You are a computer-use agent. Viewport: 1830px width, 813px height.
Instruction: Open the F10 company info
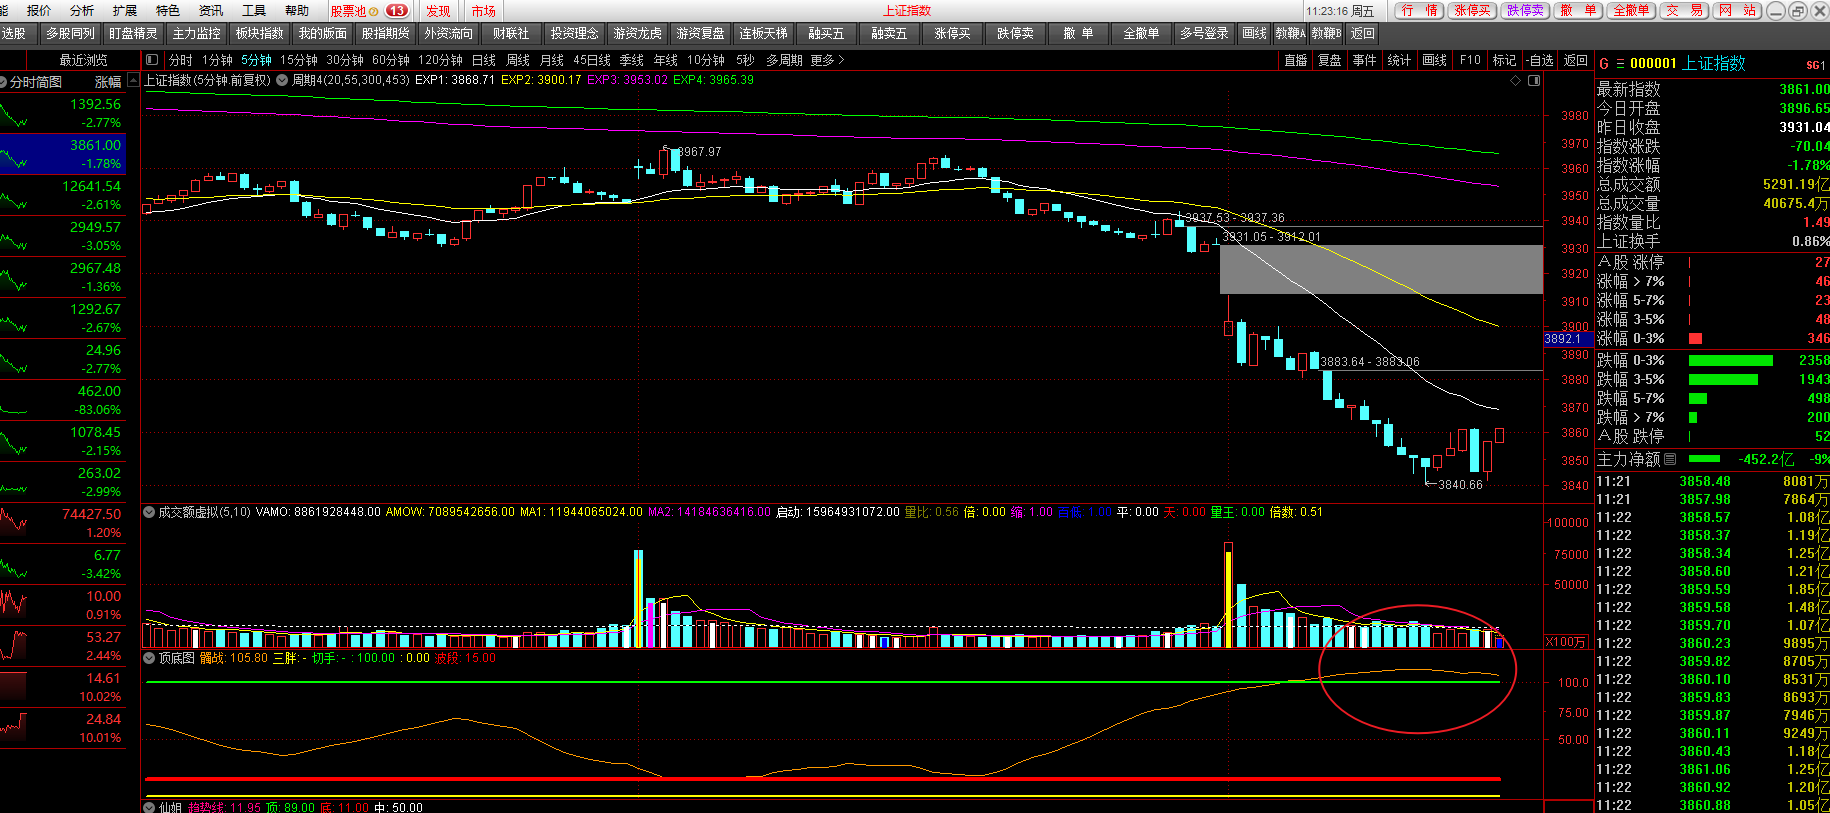tap(1470, 60)
